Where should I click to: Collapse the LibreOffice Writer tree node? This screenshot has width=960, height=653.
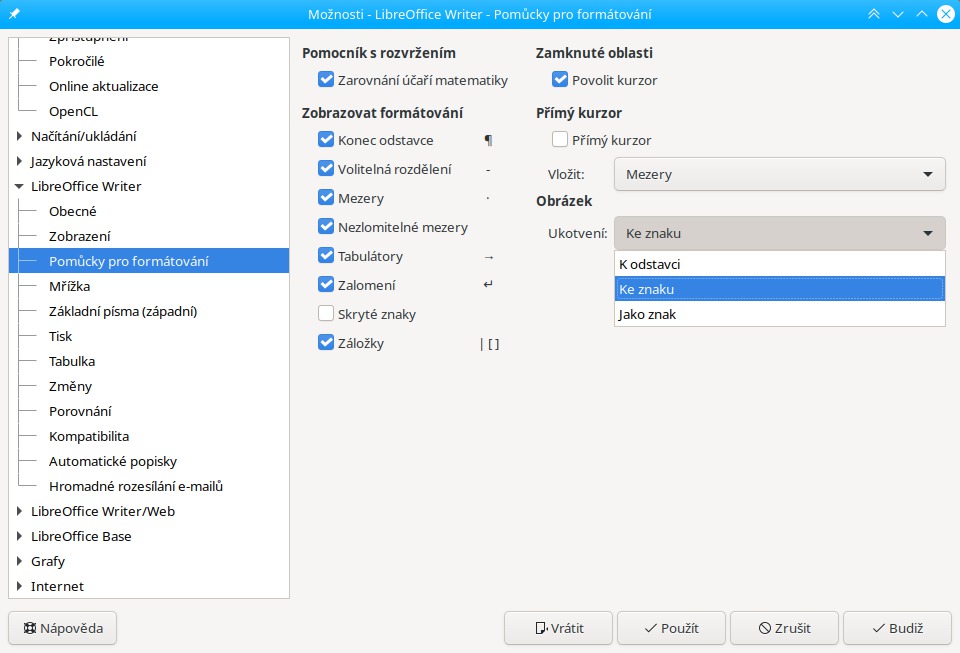coord(19,186)
